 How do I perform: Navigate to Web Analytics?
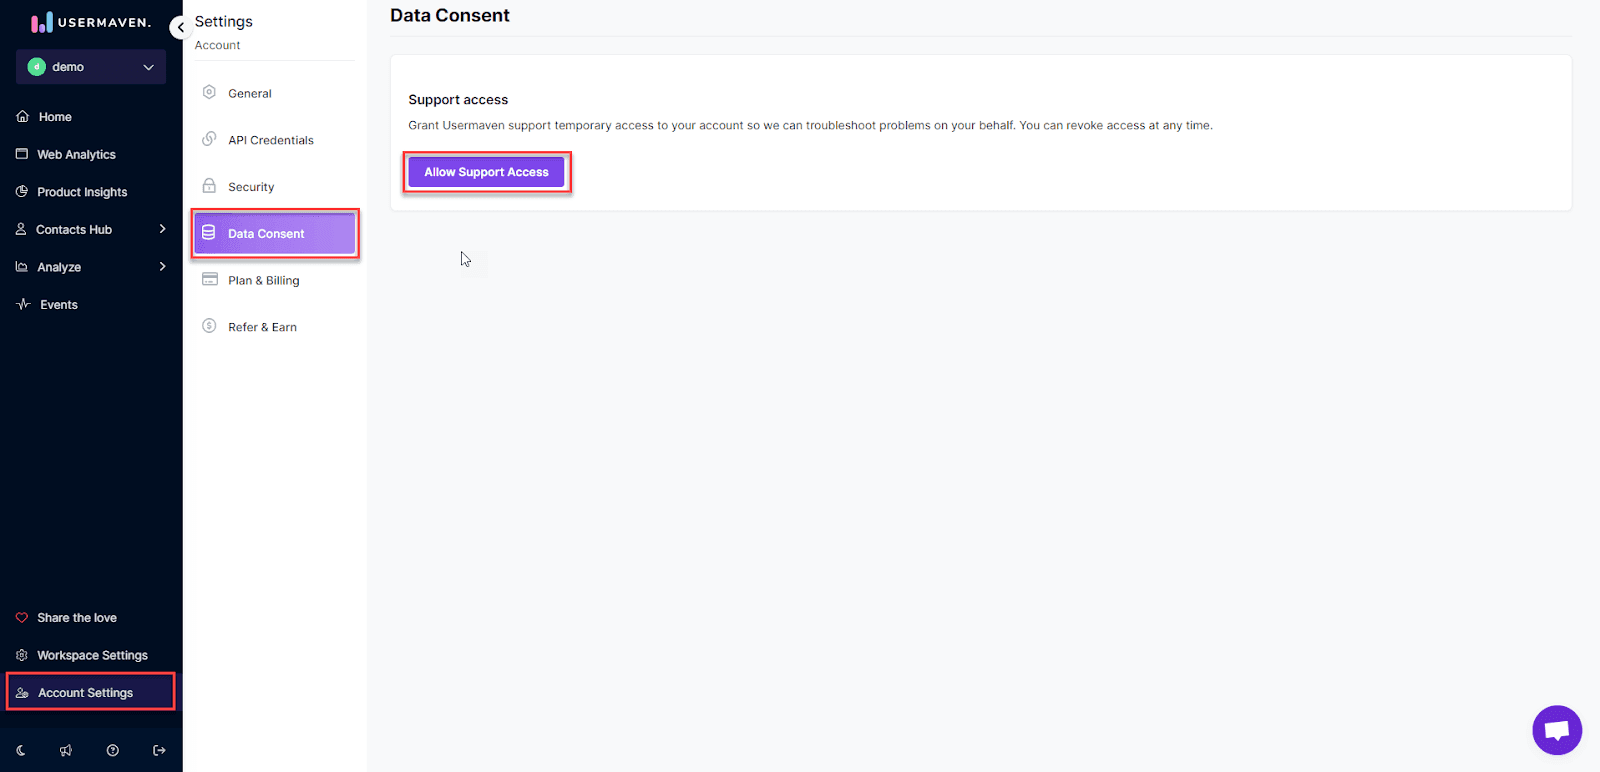[76, 154]
